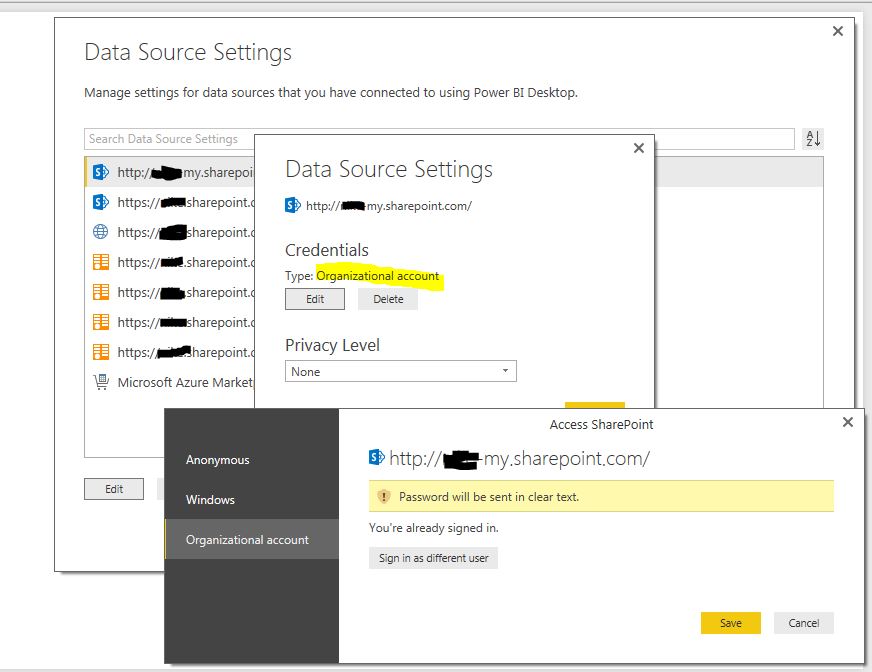This screenshot has height=672, width=872.
Task: Click the SharePoint icon of the first list row
Action: (100, 172)
